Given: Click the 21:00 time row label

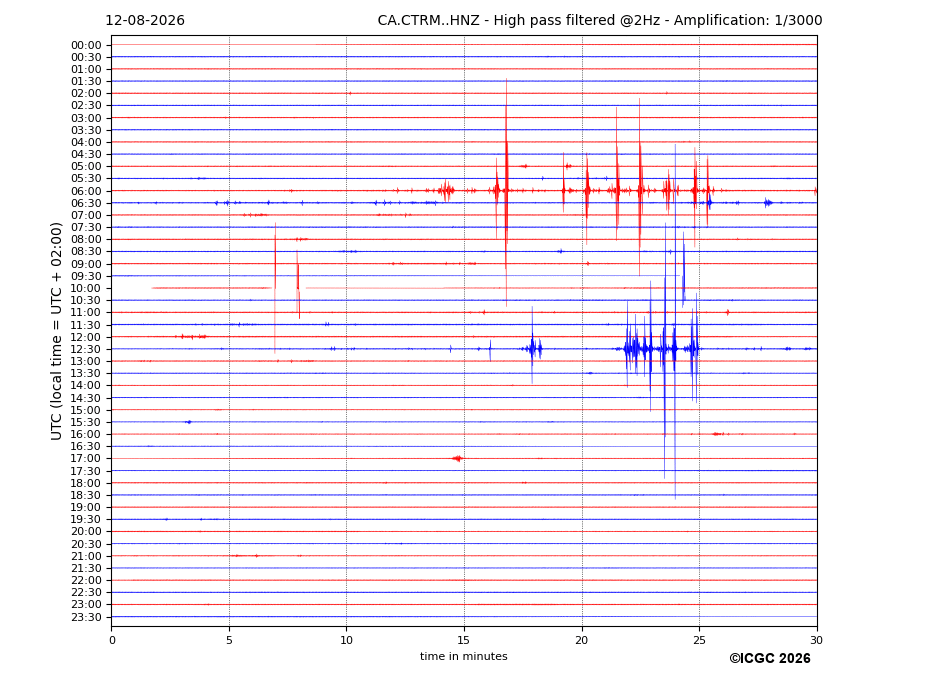Looking at the screenshot, I should point(86,556).
